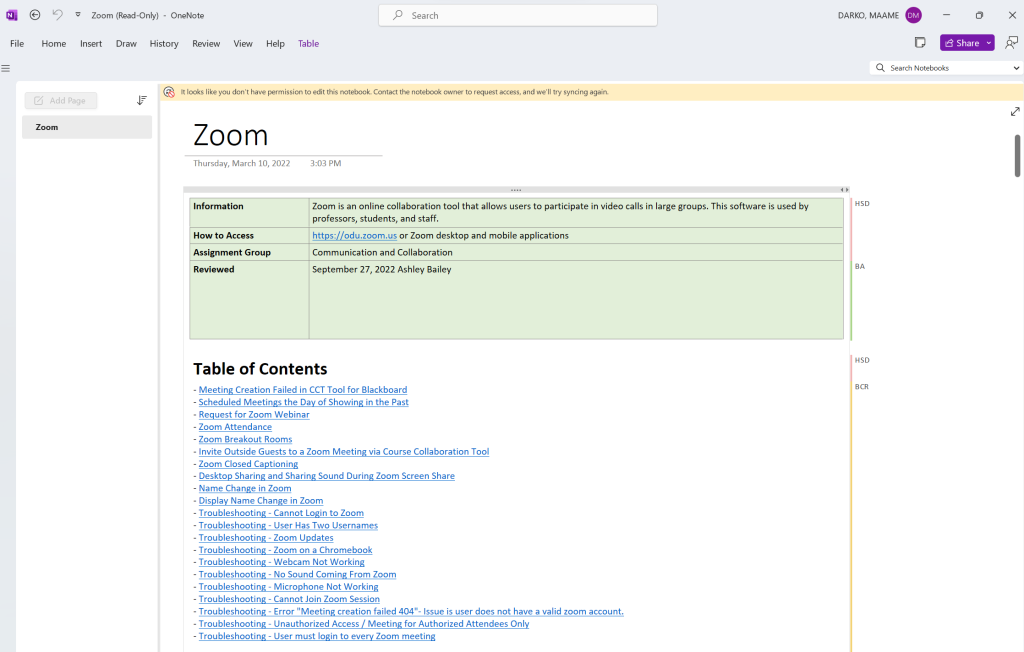The height and width of the screenshot is (652, 1024).
Task: Click the sync permission warning icon
Action: 169,92
